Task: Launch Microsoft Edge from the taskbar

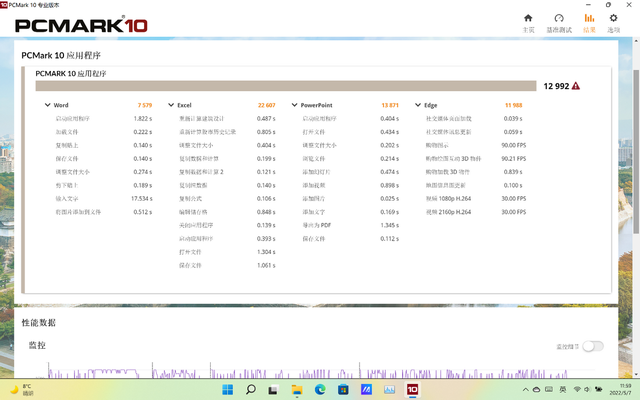Action: (320, 389)
